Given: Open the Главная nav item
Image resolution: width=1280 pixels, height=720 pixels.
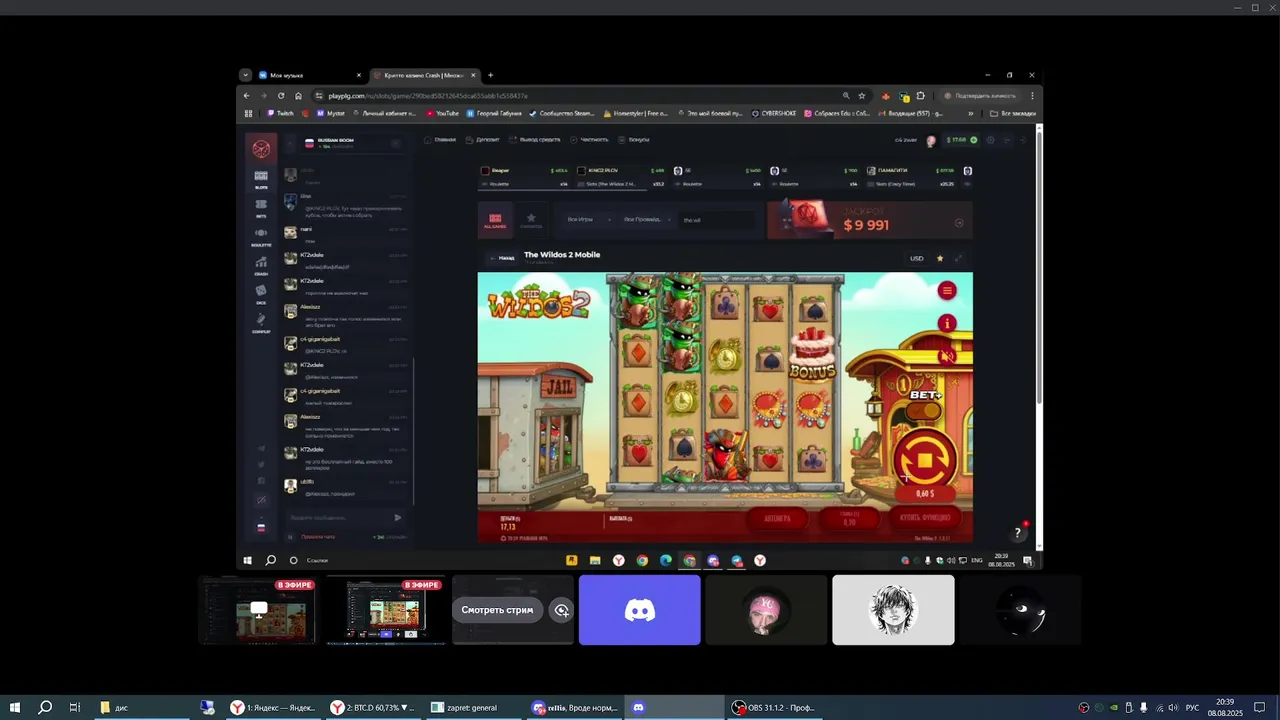Looking at the screenshot, I should (x=440, y=140).
